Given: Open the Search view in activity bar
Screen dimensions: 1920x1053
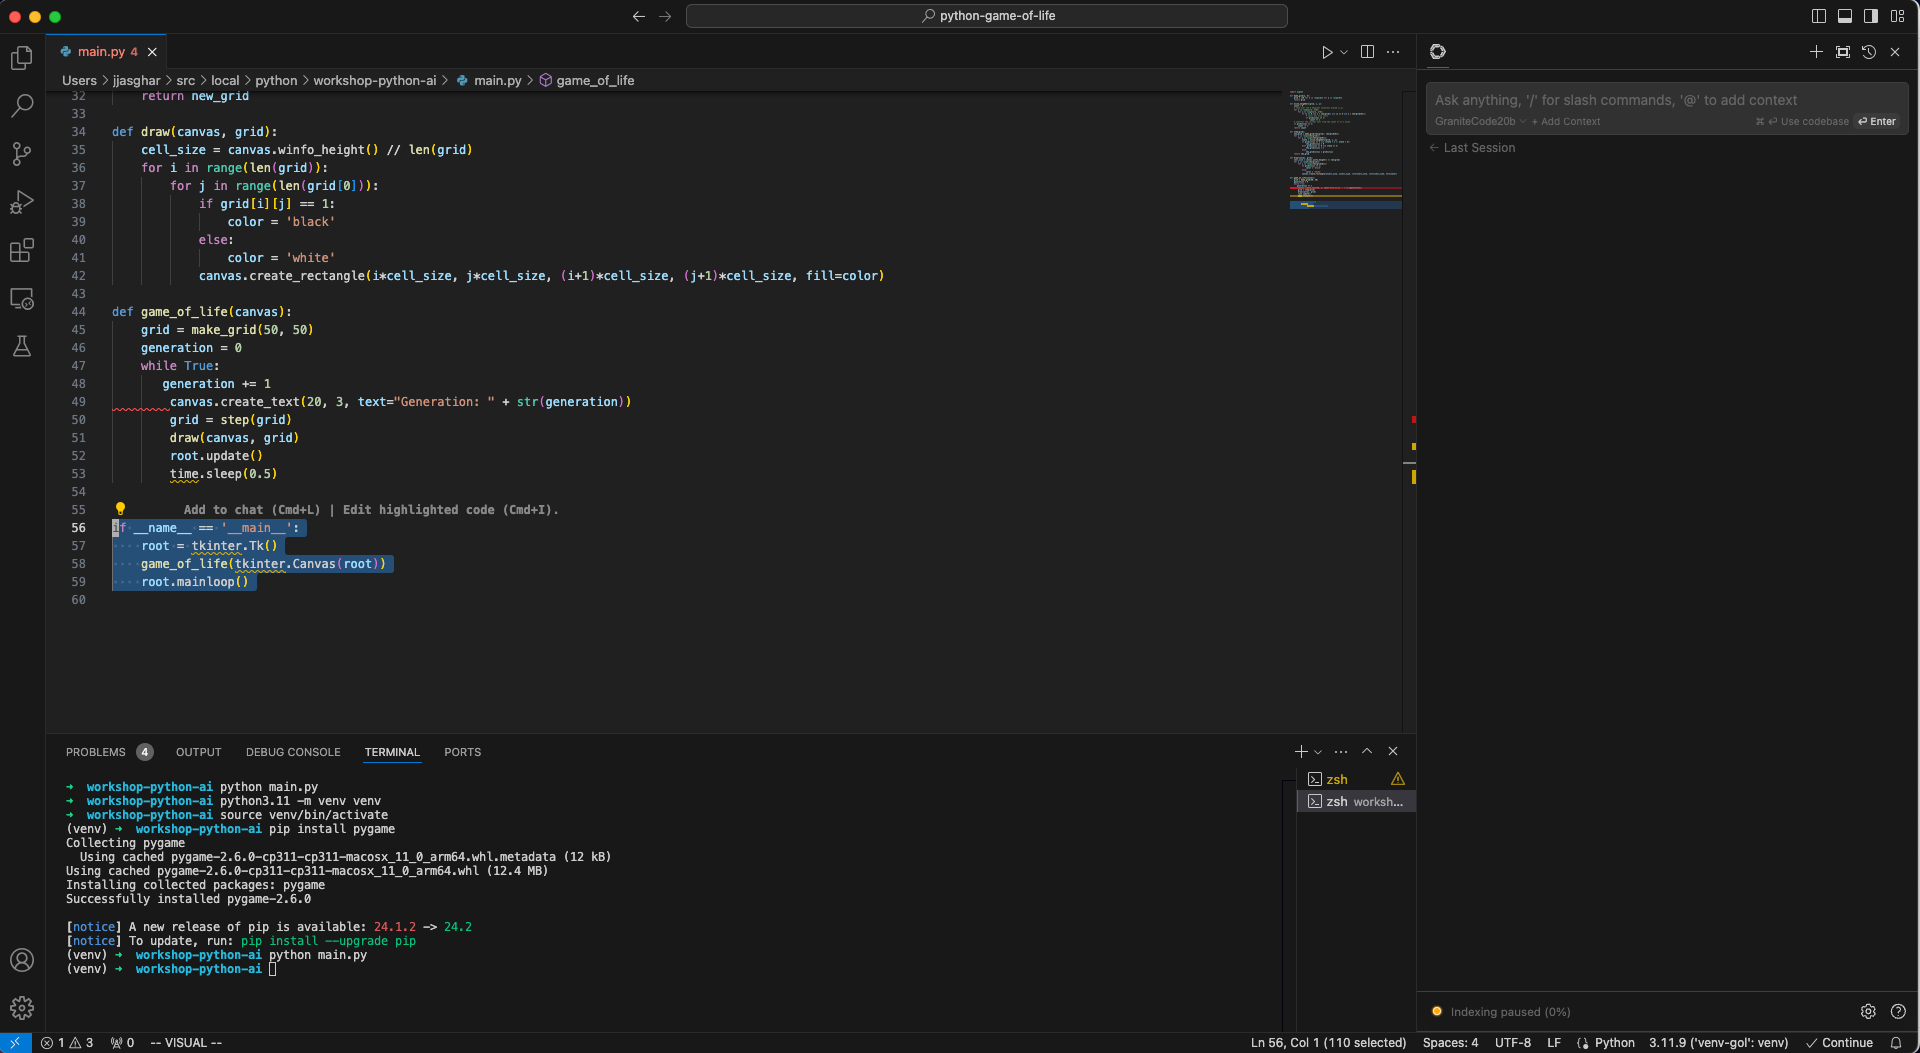Looking at the screenshot, I should pyautogui.click(x=22, y=105).
